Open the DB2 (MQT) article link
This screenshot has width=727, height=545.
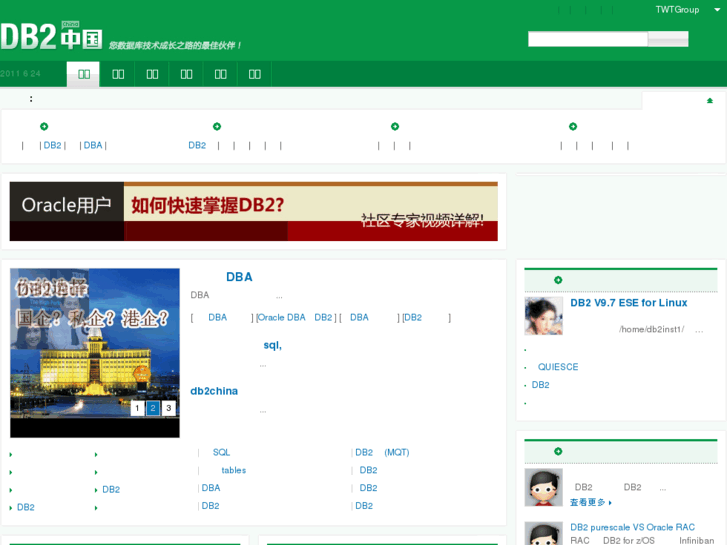(x=382, y=452)
